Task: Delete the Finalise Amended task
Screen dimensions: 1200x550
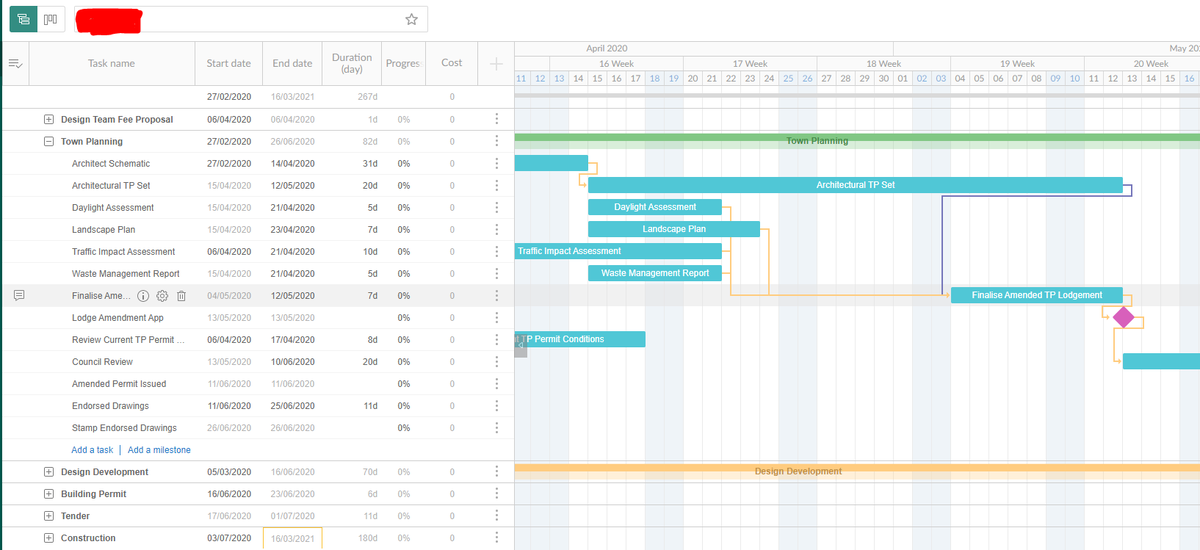Action: coord(181,296)
